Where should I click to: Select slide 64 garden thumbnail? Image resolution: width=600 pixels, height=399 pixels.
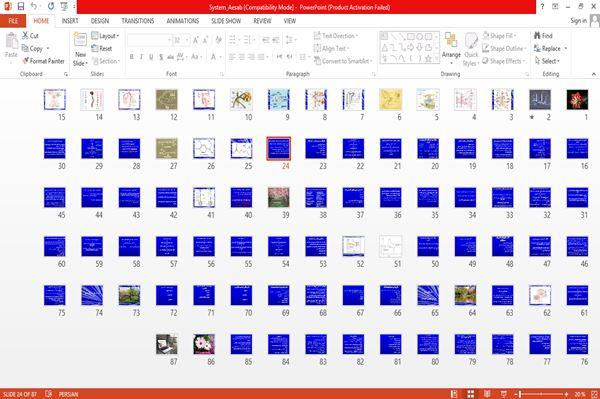[x=465, y=295]
